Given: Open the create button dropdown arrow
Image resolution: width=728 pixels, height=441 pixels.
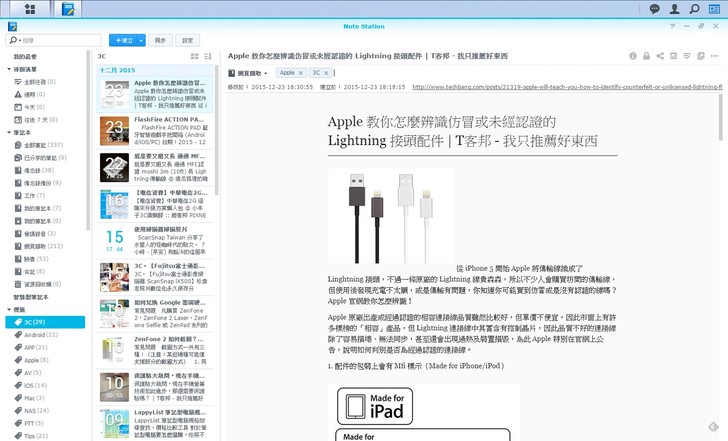Looking at the screenshot, I should pyautogui.click(x=142, y=40).
